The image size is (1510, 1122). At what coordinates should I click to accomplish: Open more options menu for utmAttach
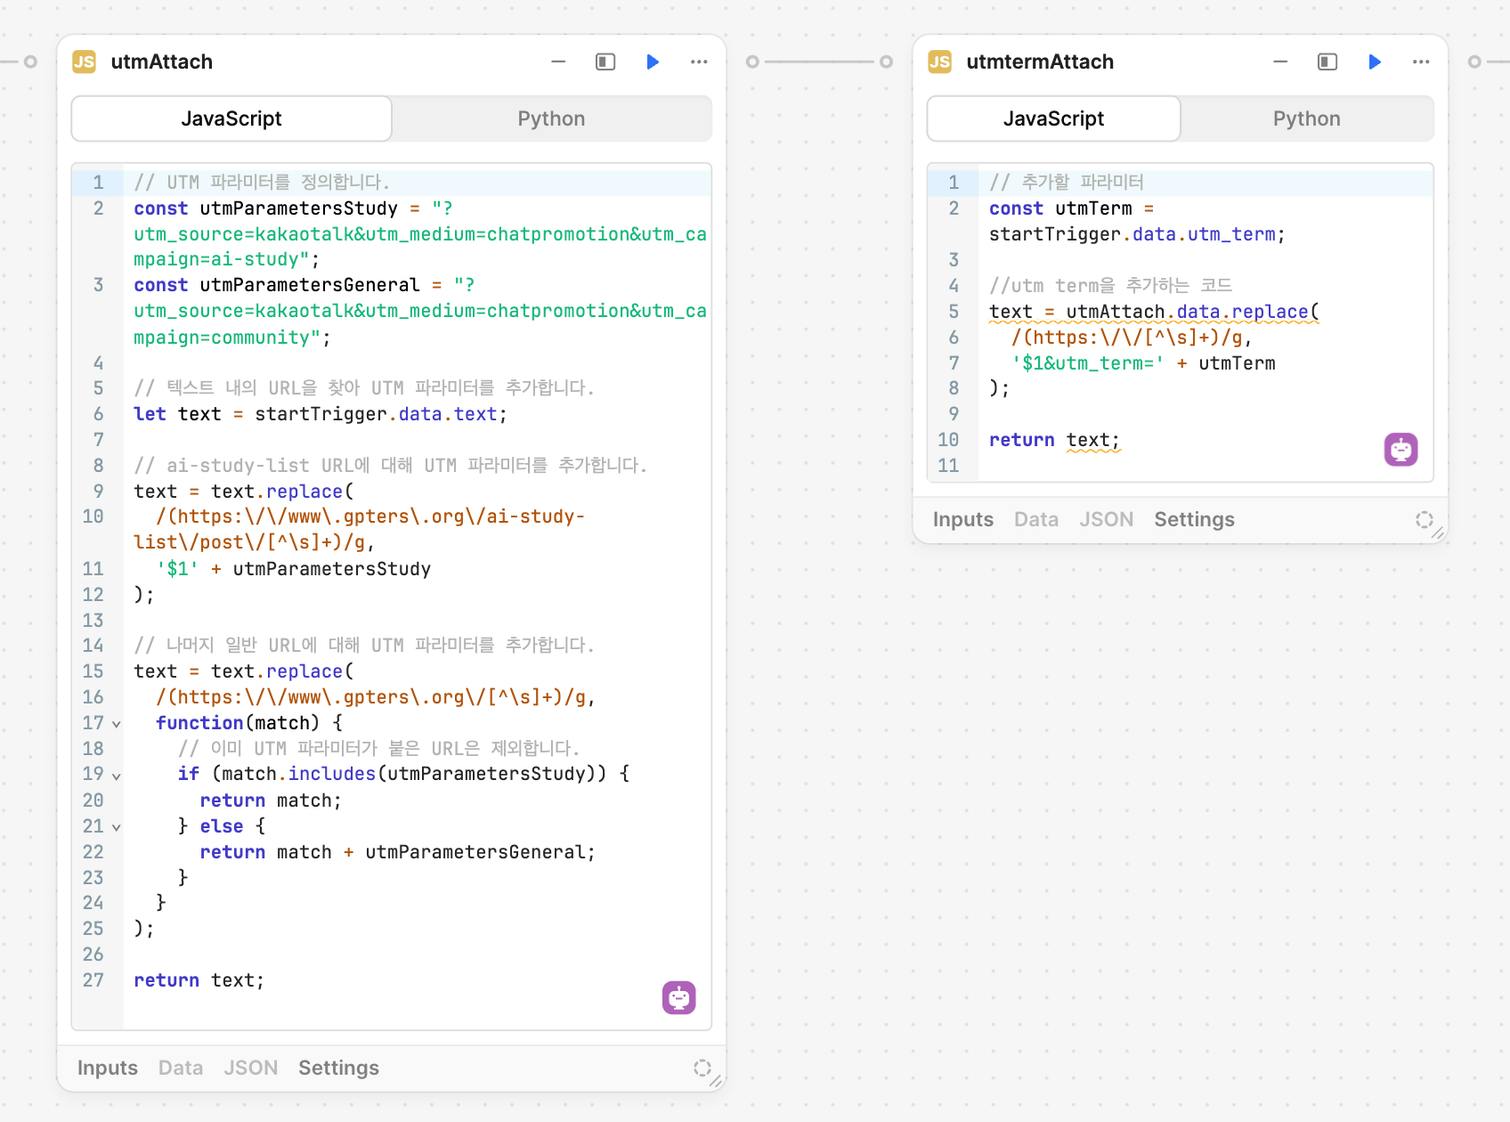pos(699,62)
